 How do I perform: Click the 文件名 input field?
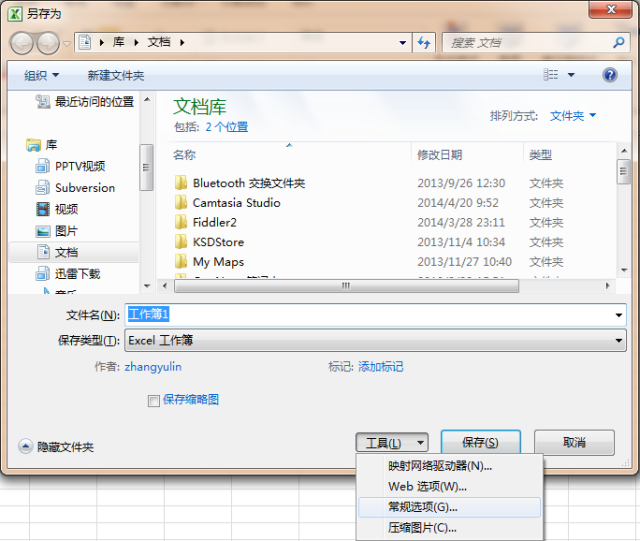pos(375,315)
